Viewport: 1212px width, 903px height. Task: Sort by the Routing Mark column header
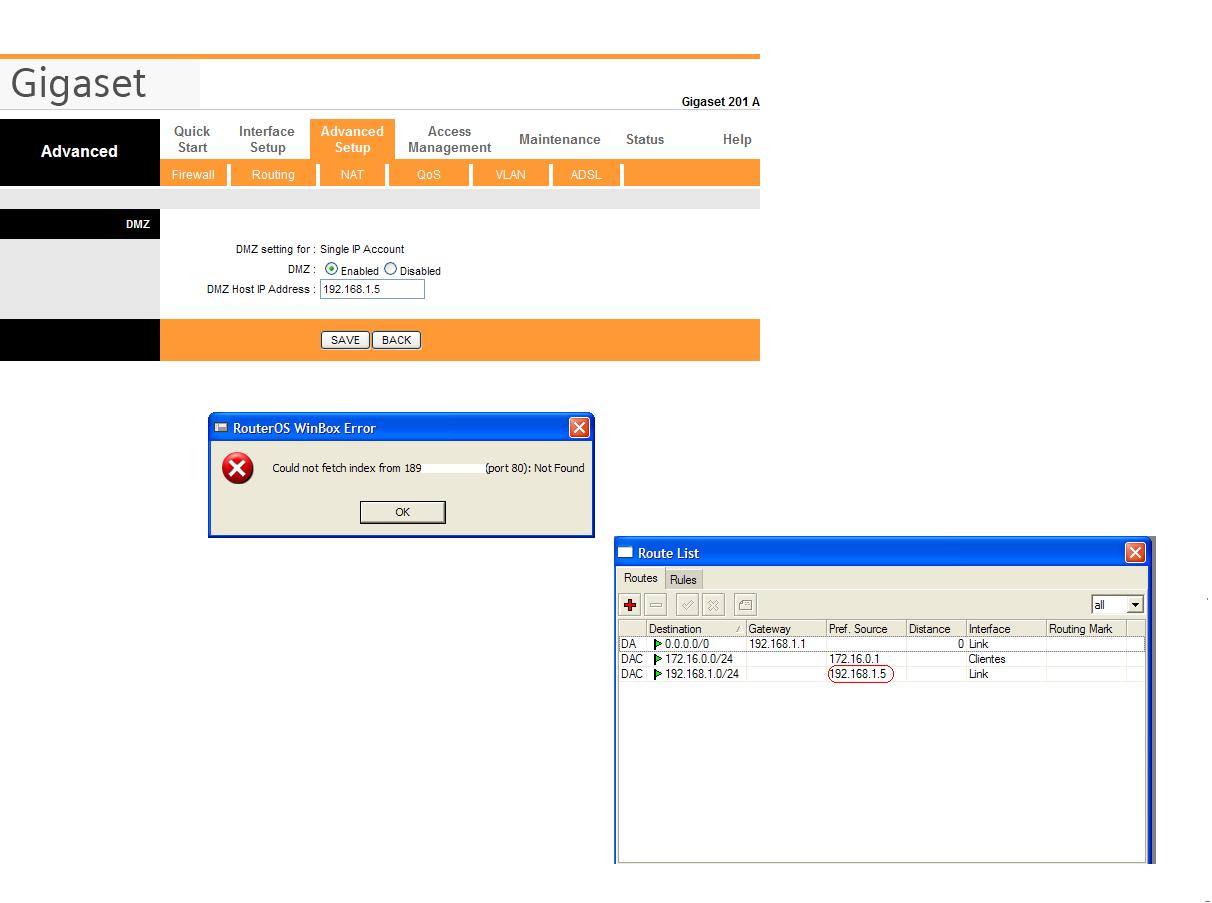[1085, 629]
